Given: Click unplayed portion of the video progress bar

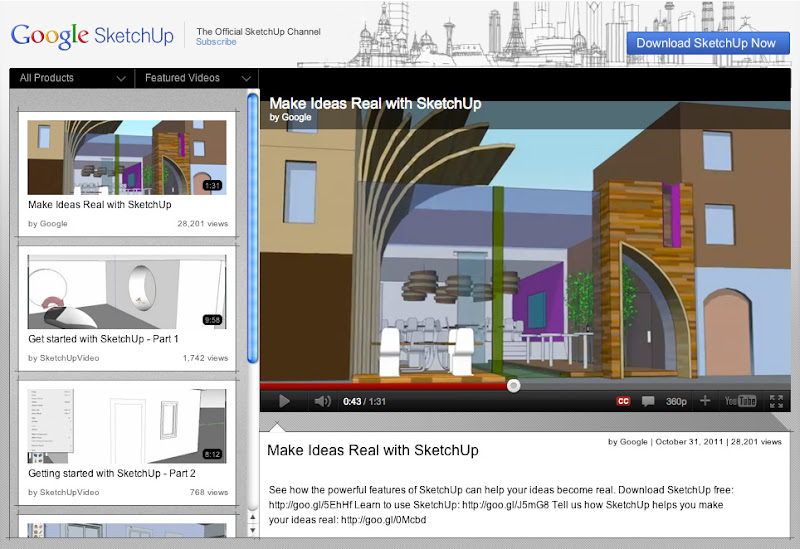Looking at the screenshot, I should point(655,386).
